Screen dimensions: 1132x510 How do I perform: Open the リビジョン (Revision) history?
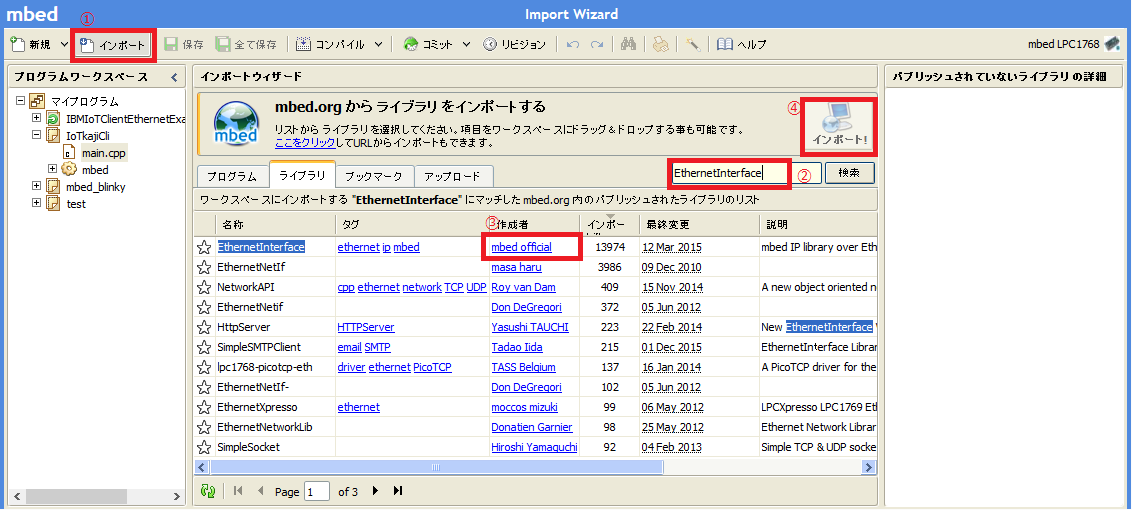(515, 45)
